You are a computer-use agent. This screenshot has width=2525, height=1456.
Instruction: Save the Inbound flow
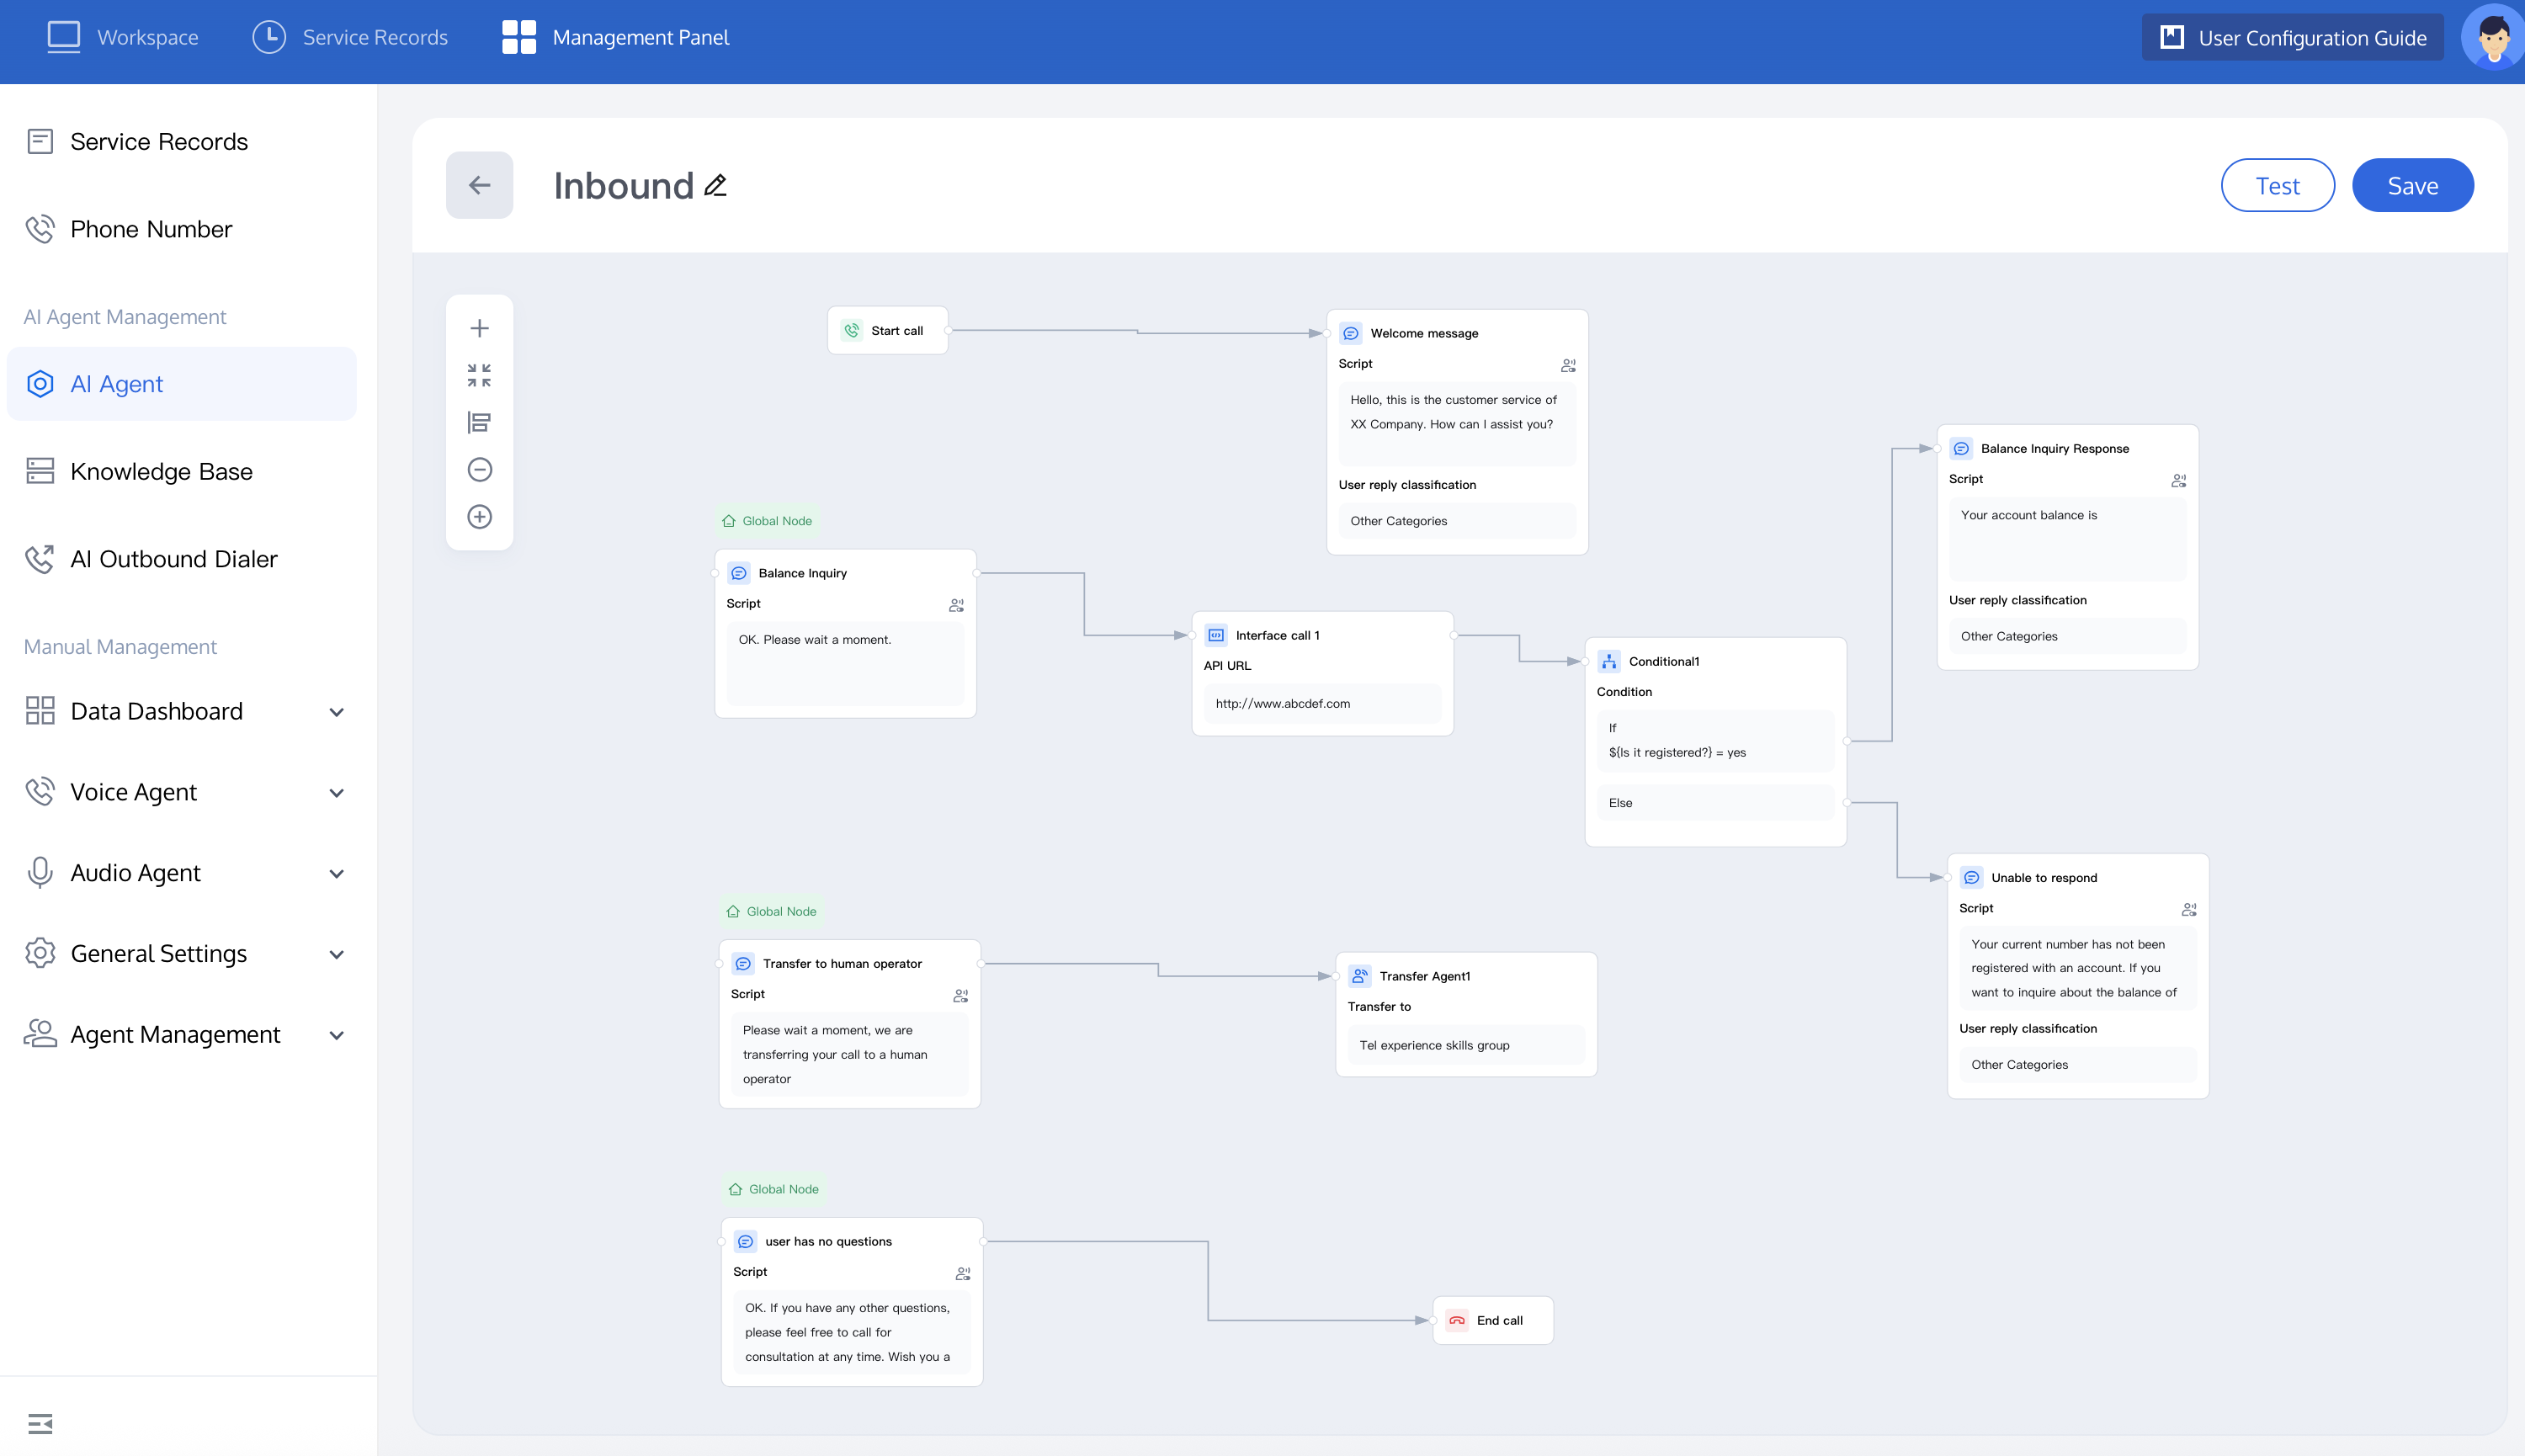tap(2412, 185)
